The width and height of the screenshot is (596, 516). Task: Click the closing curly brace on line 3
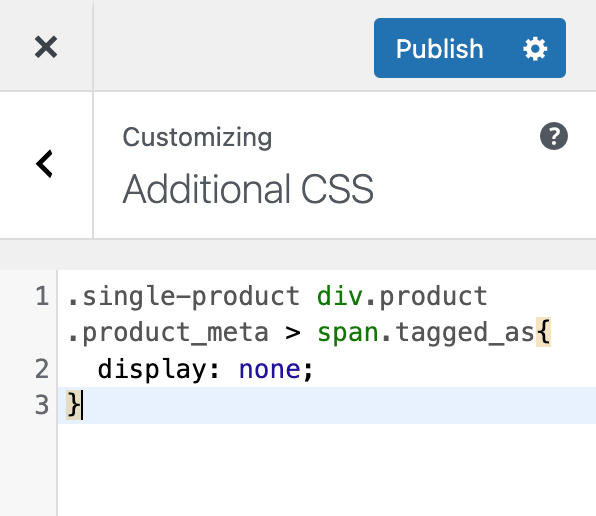tap(73, 405)
